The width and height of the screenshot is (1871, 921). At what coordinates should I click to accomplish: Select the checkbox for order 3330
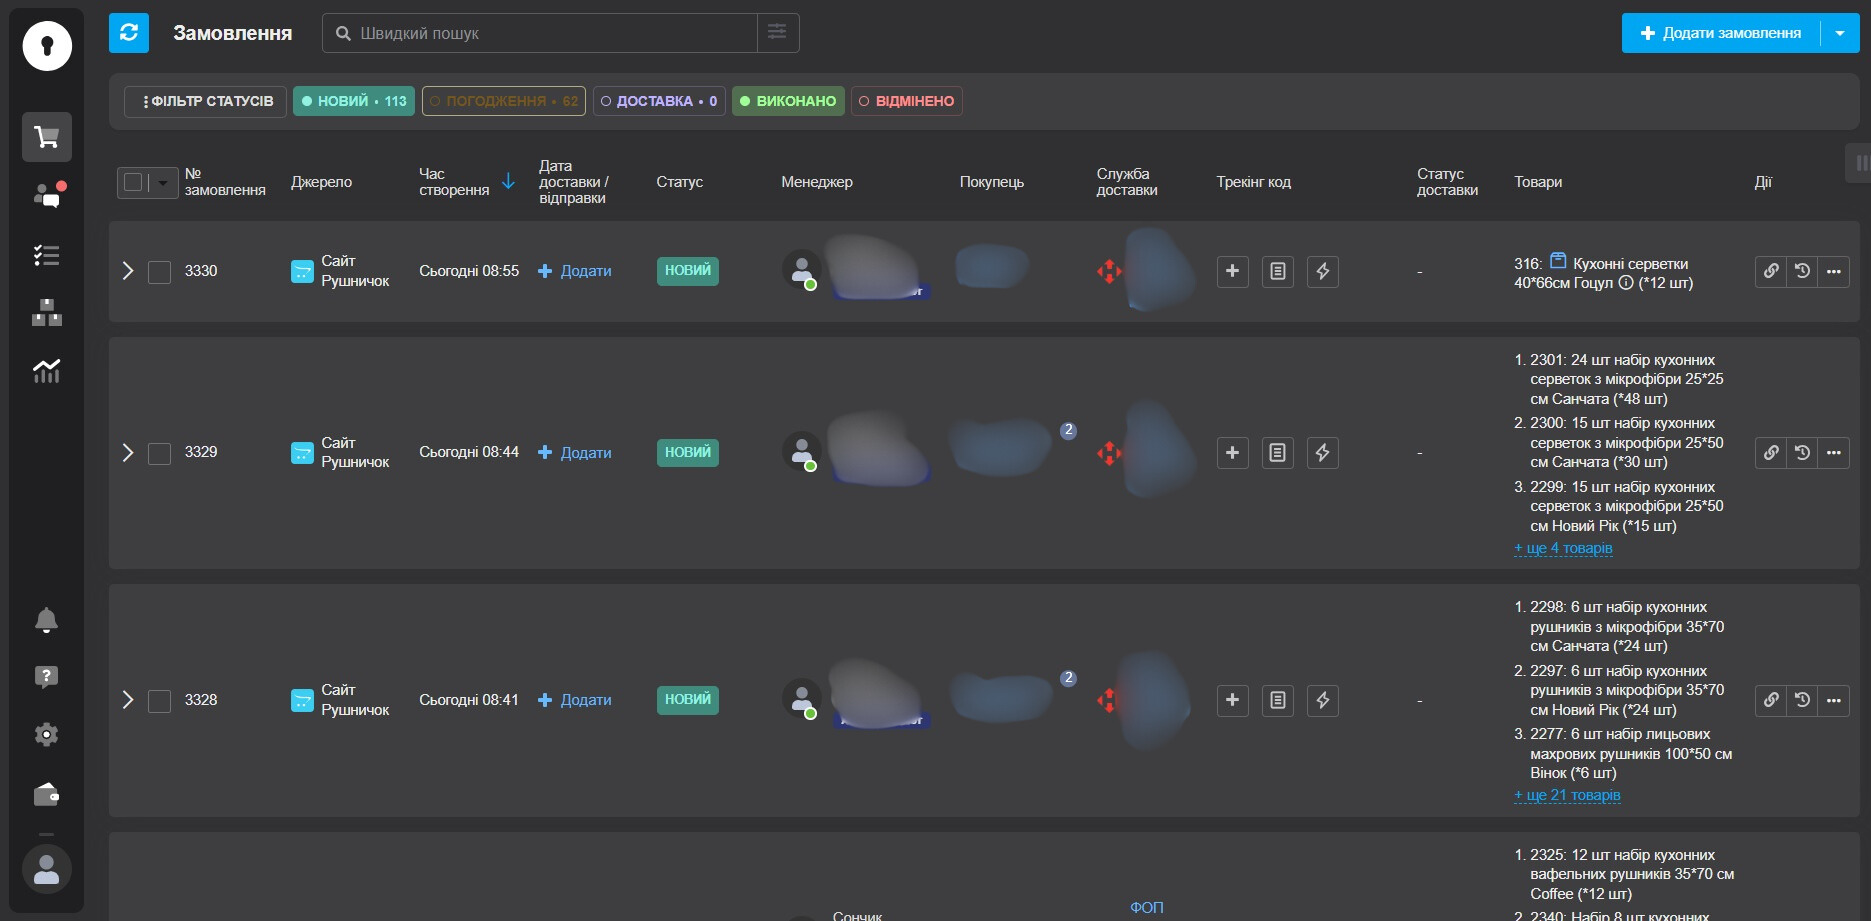tap(160, 272)
